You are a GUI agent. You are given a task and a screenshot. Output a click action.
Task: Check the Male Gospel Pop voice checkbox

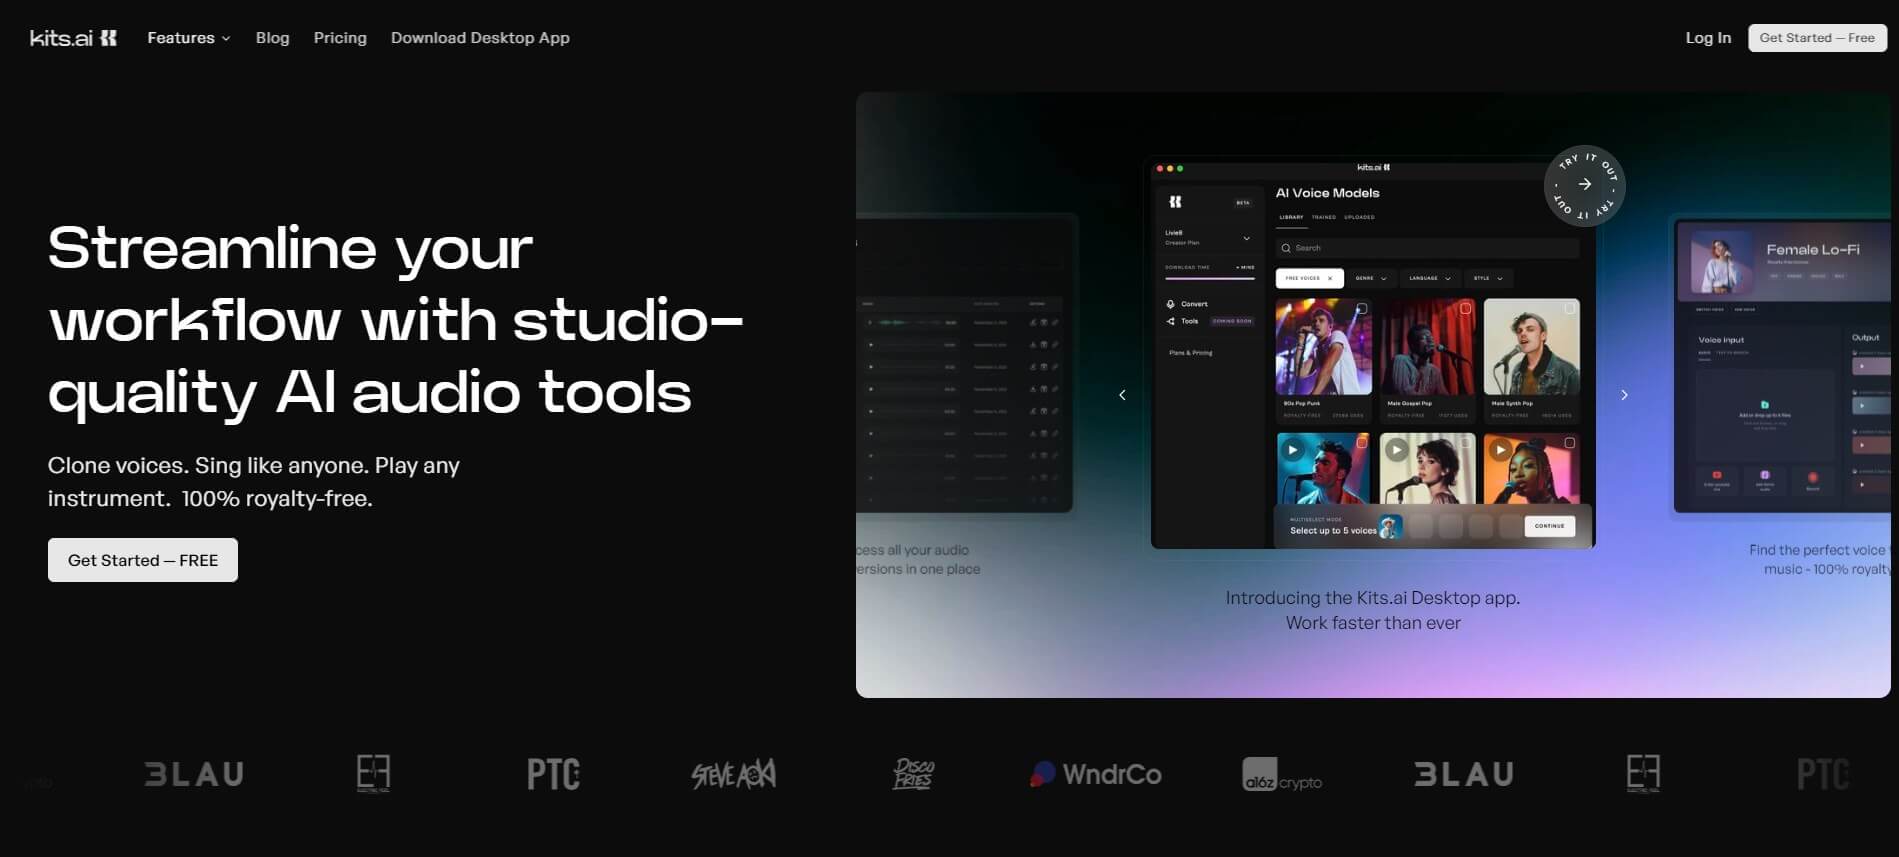pos(1465,309)
